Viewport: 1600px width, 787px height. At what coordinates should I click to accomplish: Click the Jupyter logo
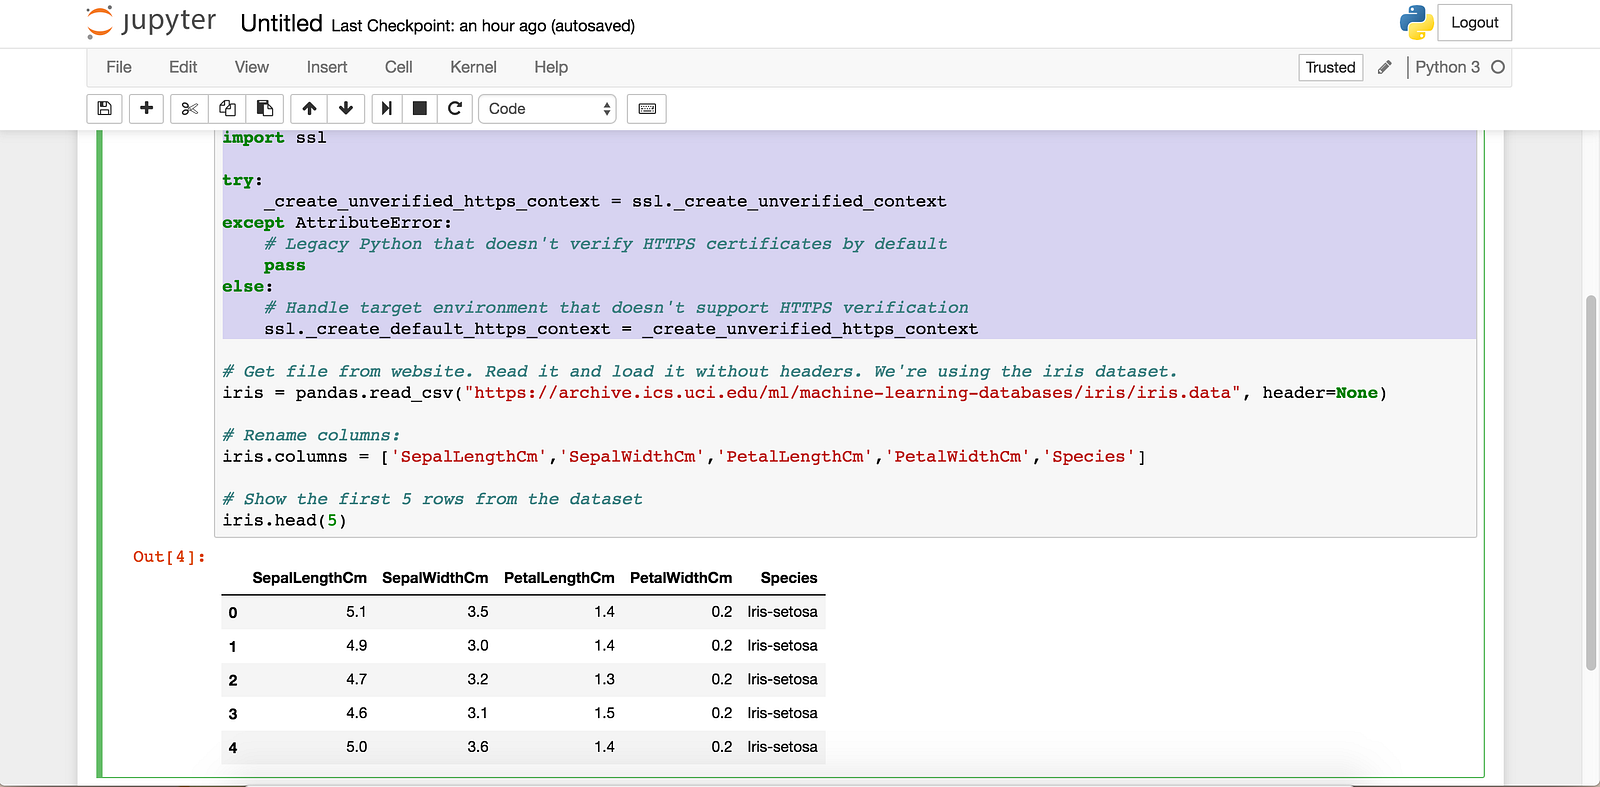coord(151,22)
